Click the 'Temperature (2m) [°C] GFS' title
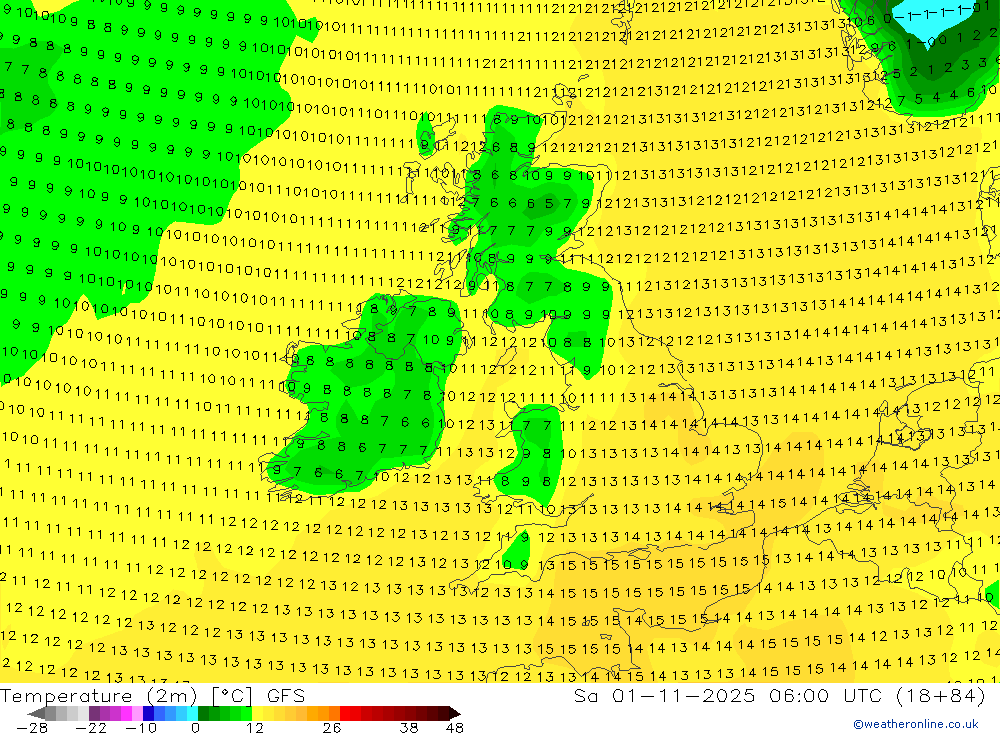 tap(153, 695)
